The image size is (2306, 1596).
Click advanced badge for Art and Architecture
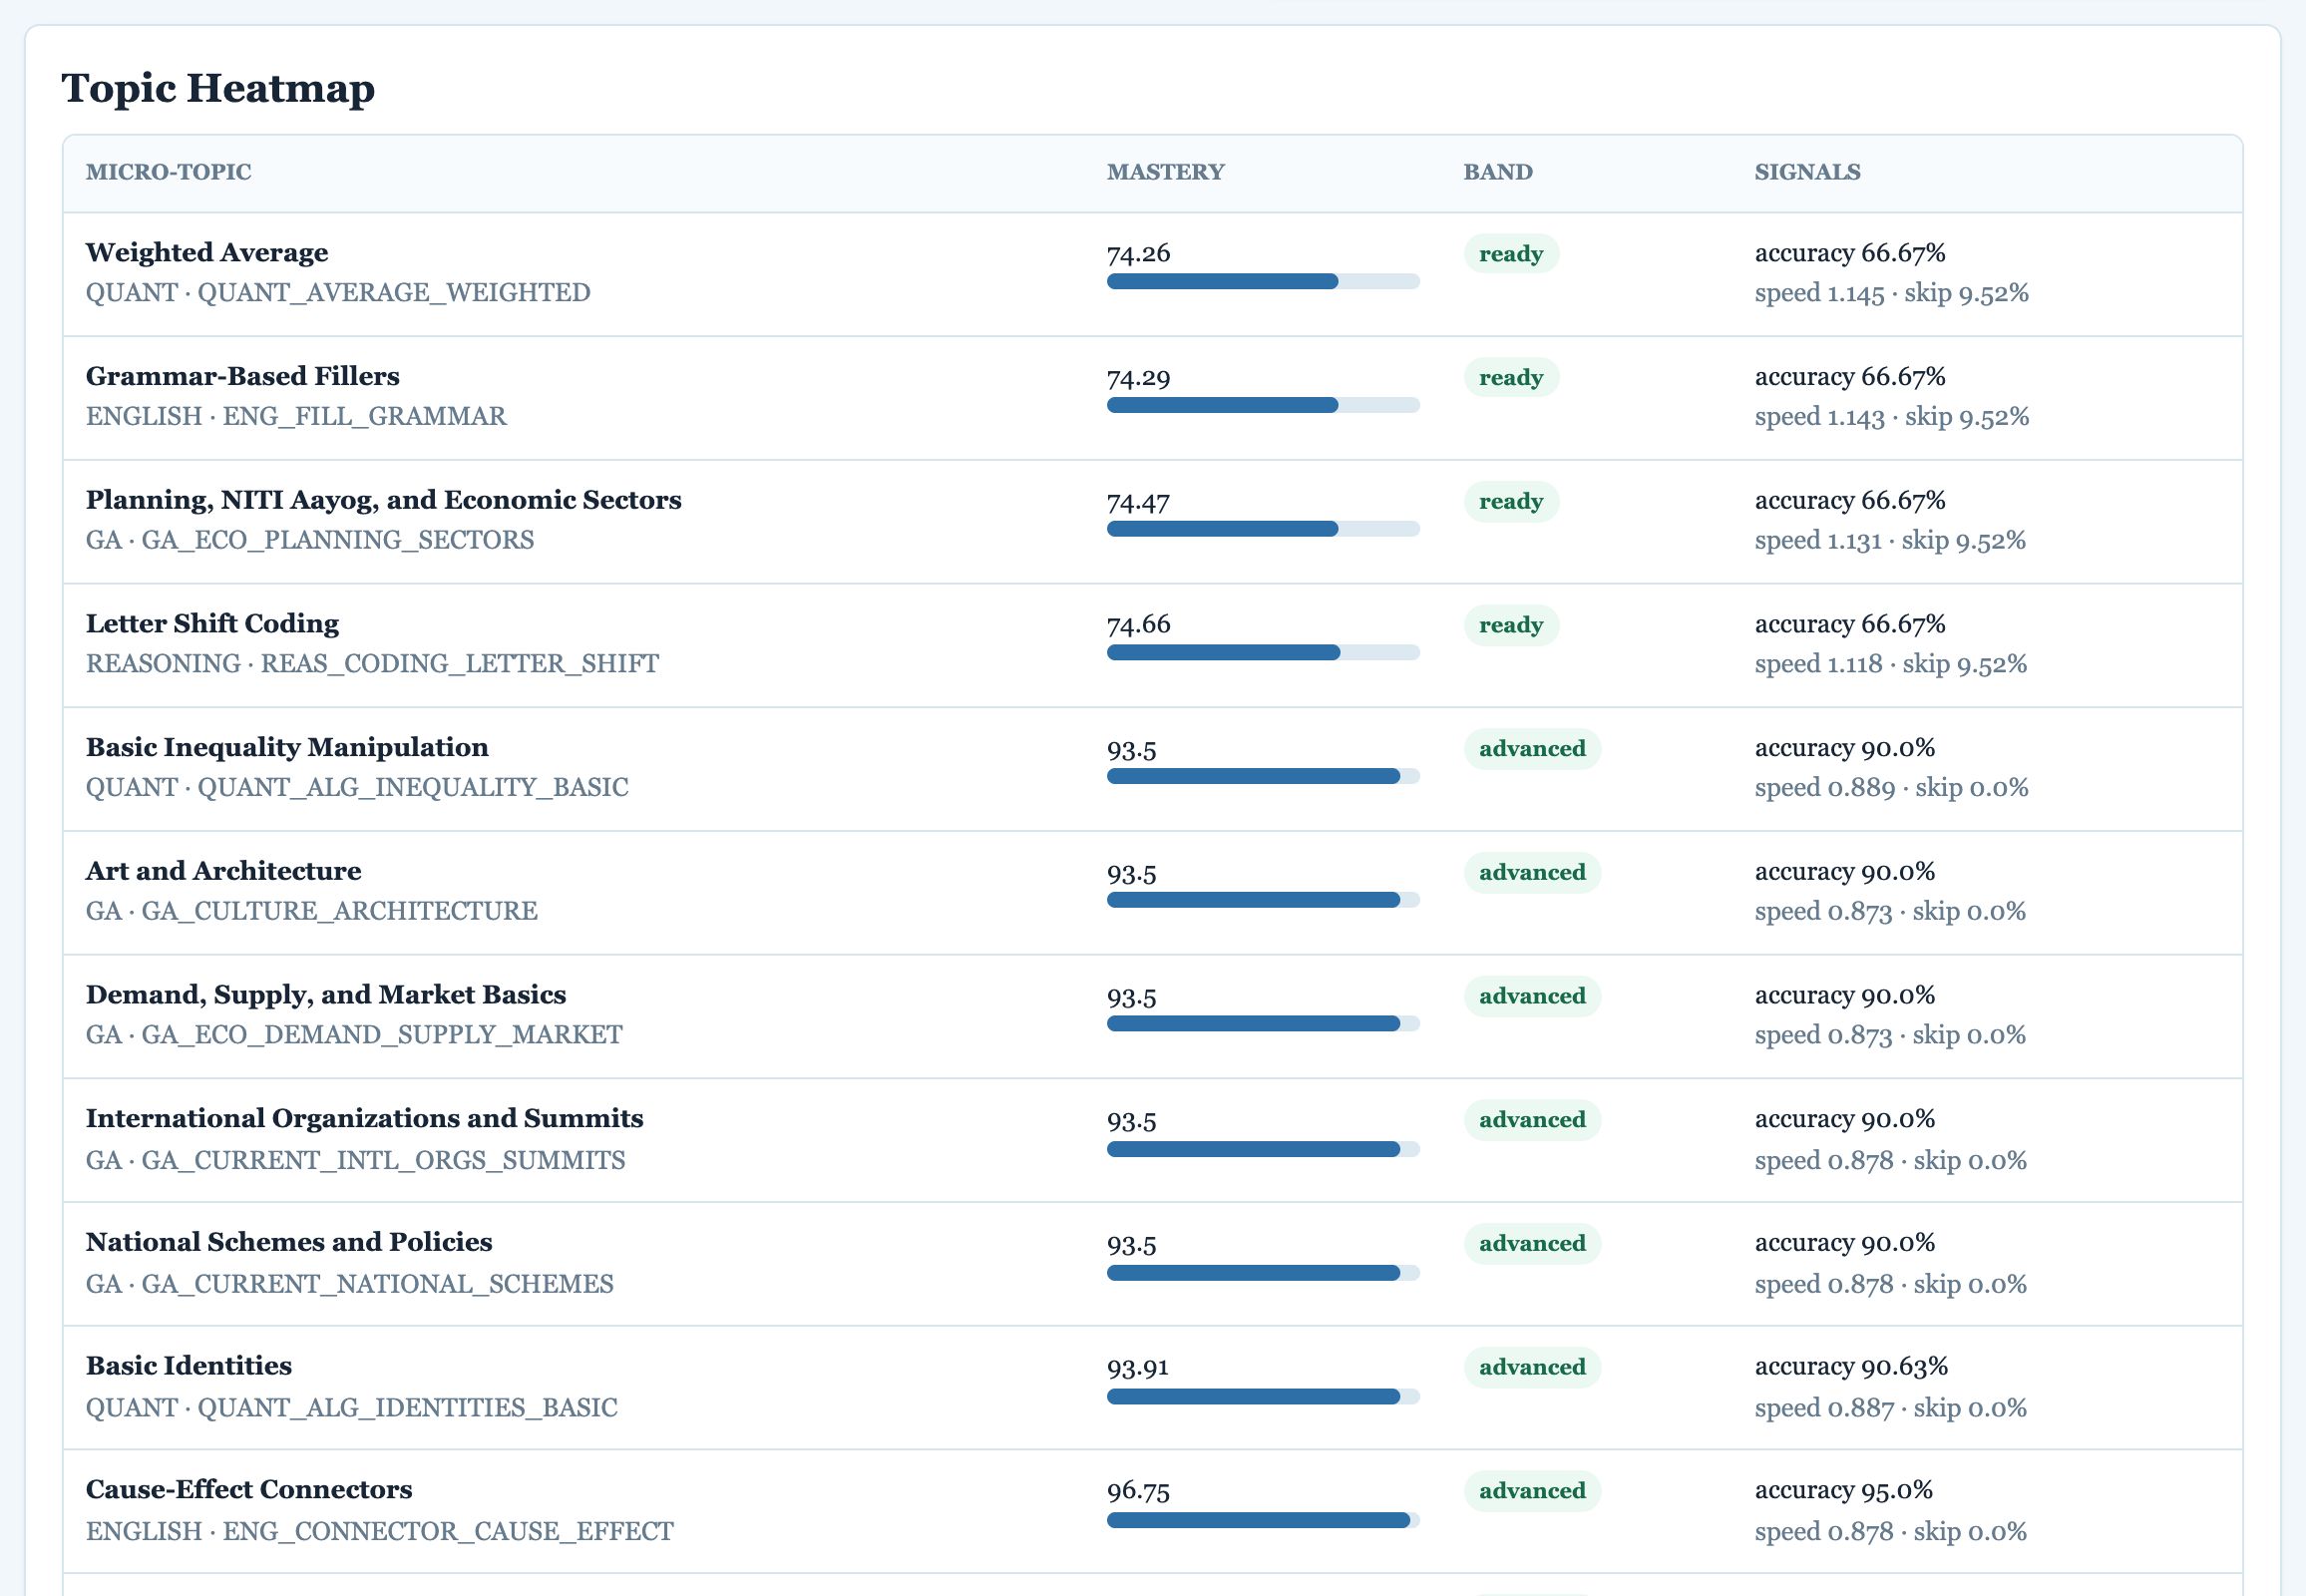[x=1532, y=872]
